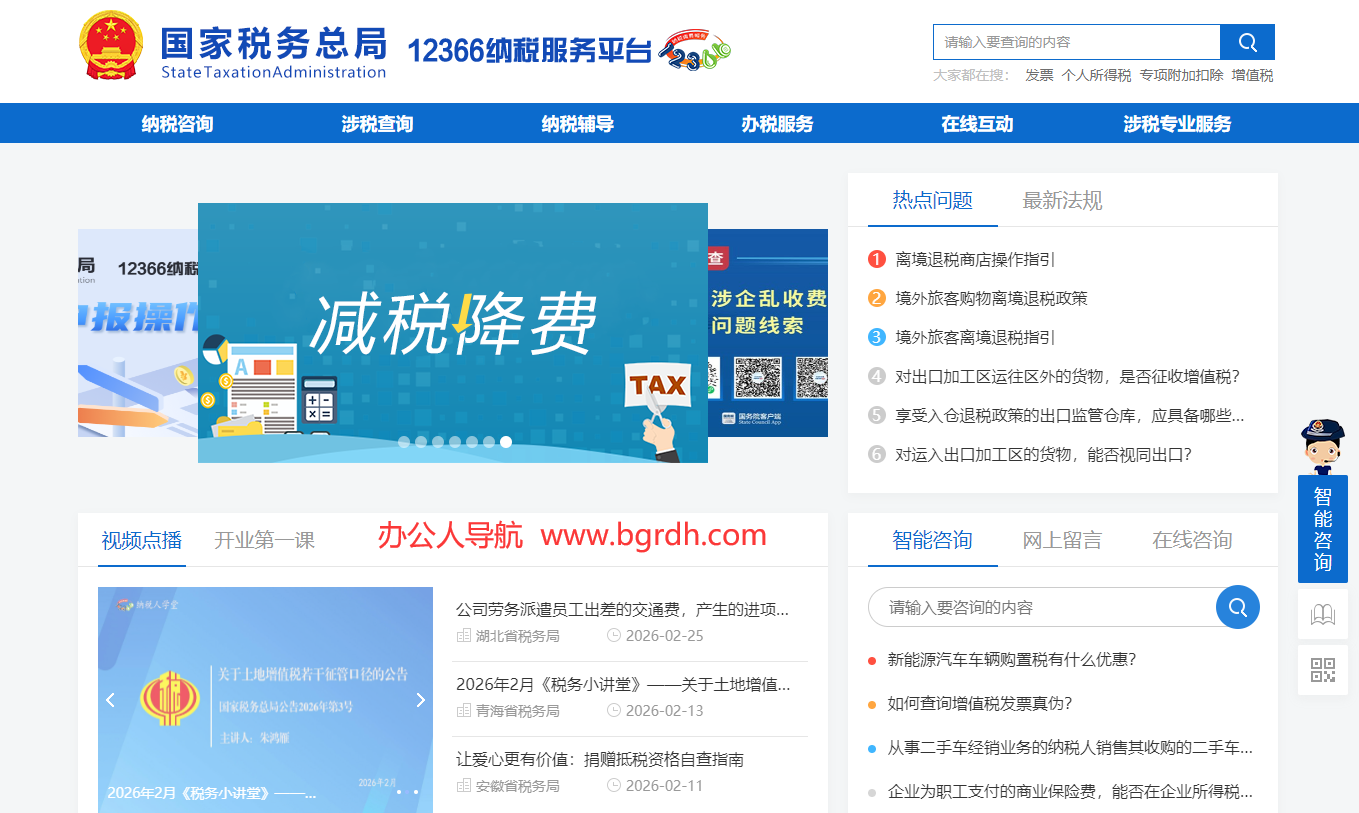The image size is (1359, 813).
Task: Open the 涉税查询 menu
Action: [x=377, y=124]
